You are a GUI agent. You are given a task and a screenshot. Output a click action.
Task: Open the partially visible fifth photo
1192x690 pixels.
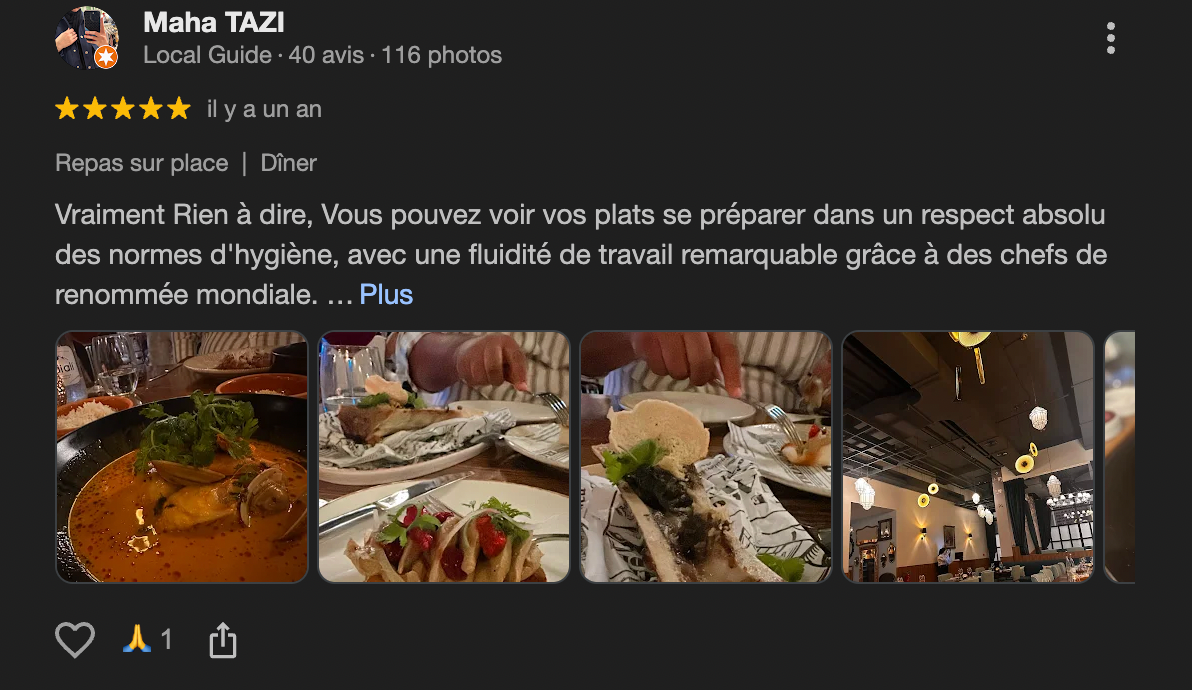[1120, 457]
